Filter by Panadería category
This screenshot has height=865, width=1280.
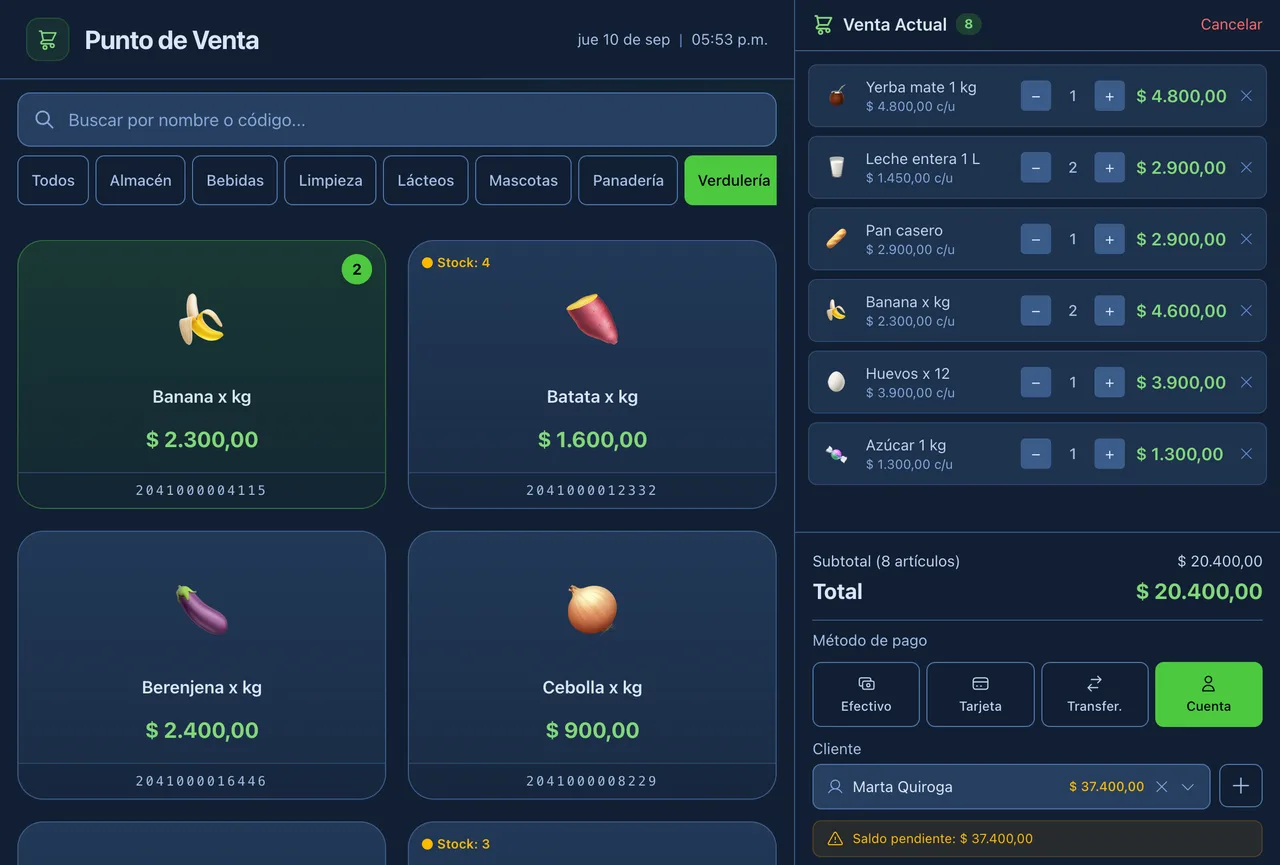628,180
